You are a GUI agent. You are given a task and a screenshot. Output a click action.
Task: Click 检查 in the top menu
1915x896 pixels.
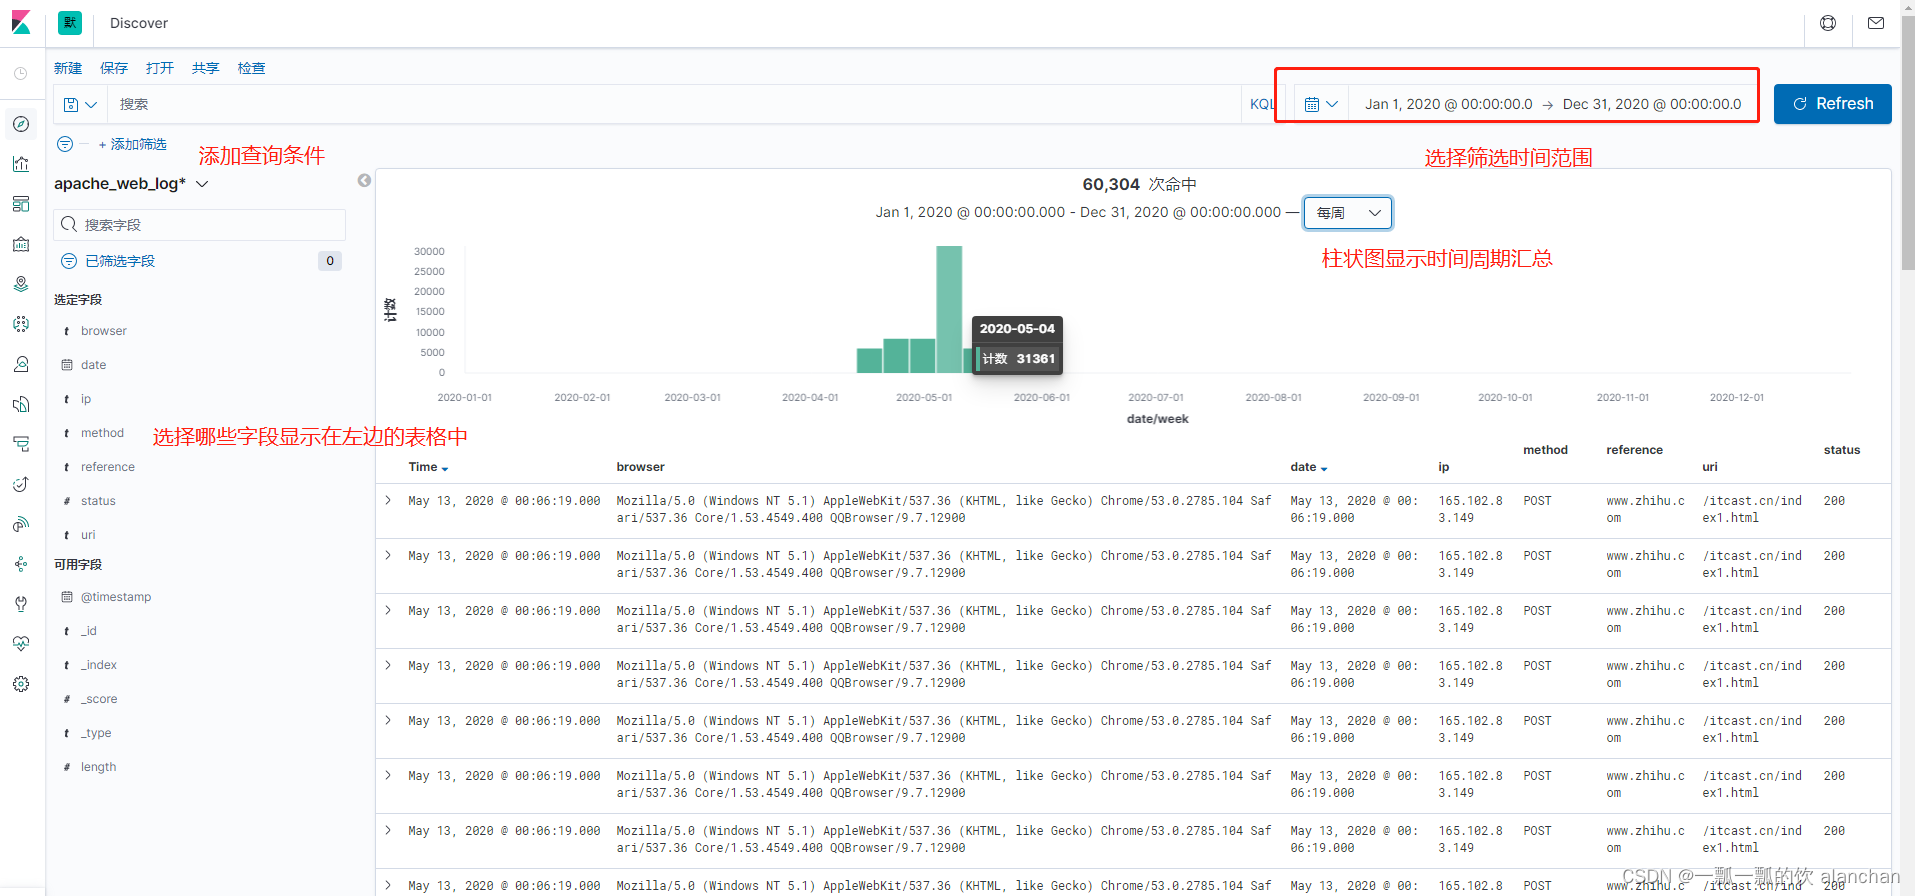(252, 68)
